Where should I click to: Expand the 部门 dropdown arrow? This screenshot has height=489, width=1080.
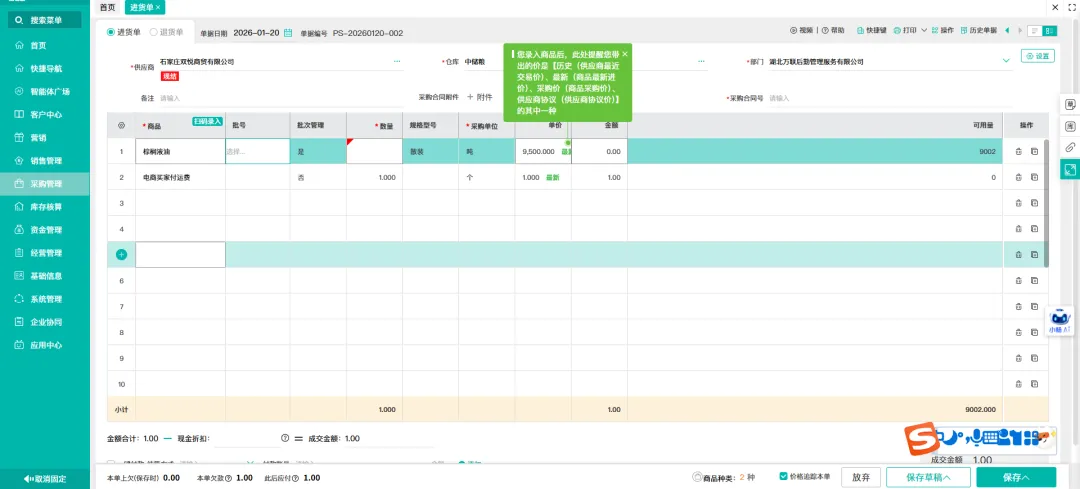[x=1006, y=61]
